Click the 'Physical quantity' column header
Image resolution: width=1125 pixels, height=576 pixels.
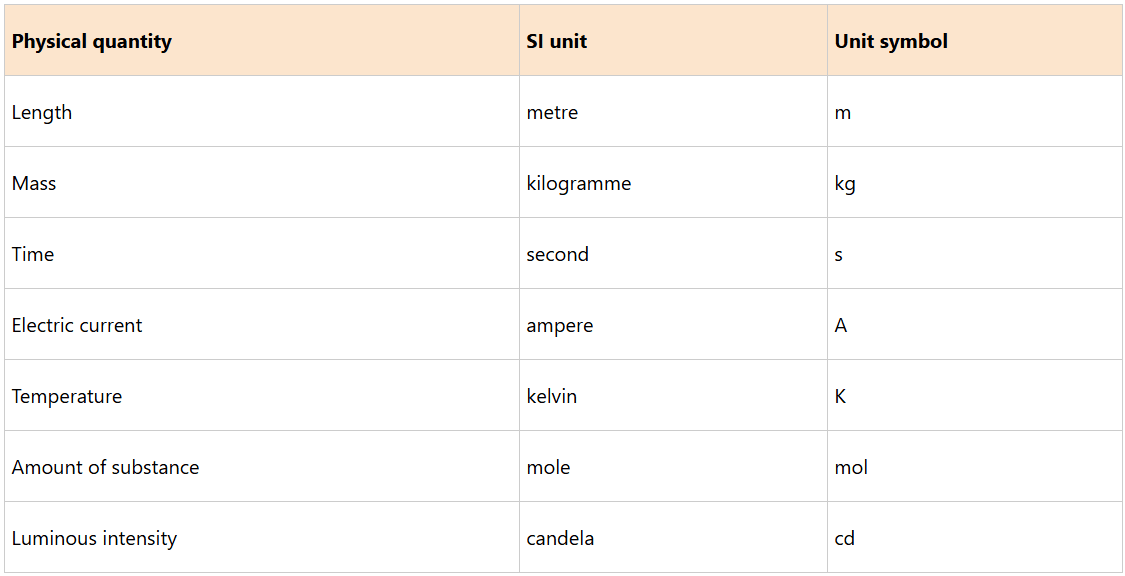click(x=92, y=42)
